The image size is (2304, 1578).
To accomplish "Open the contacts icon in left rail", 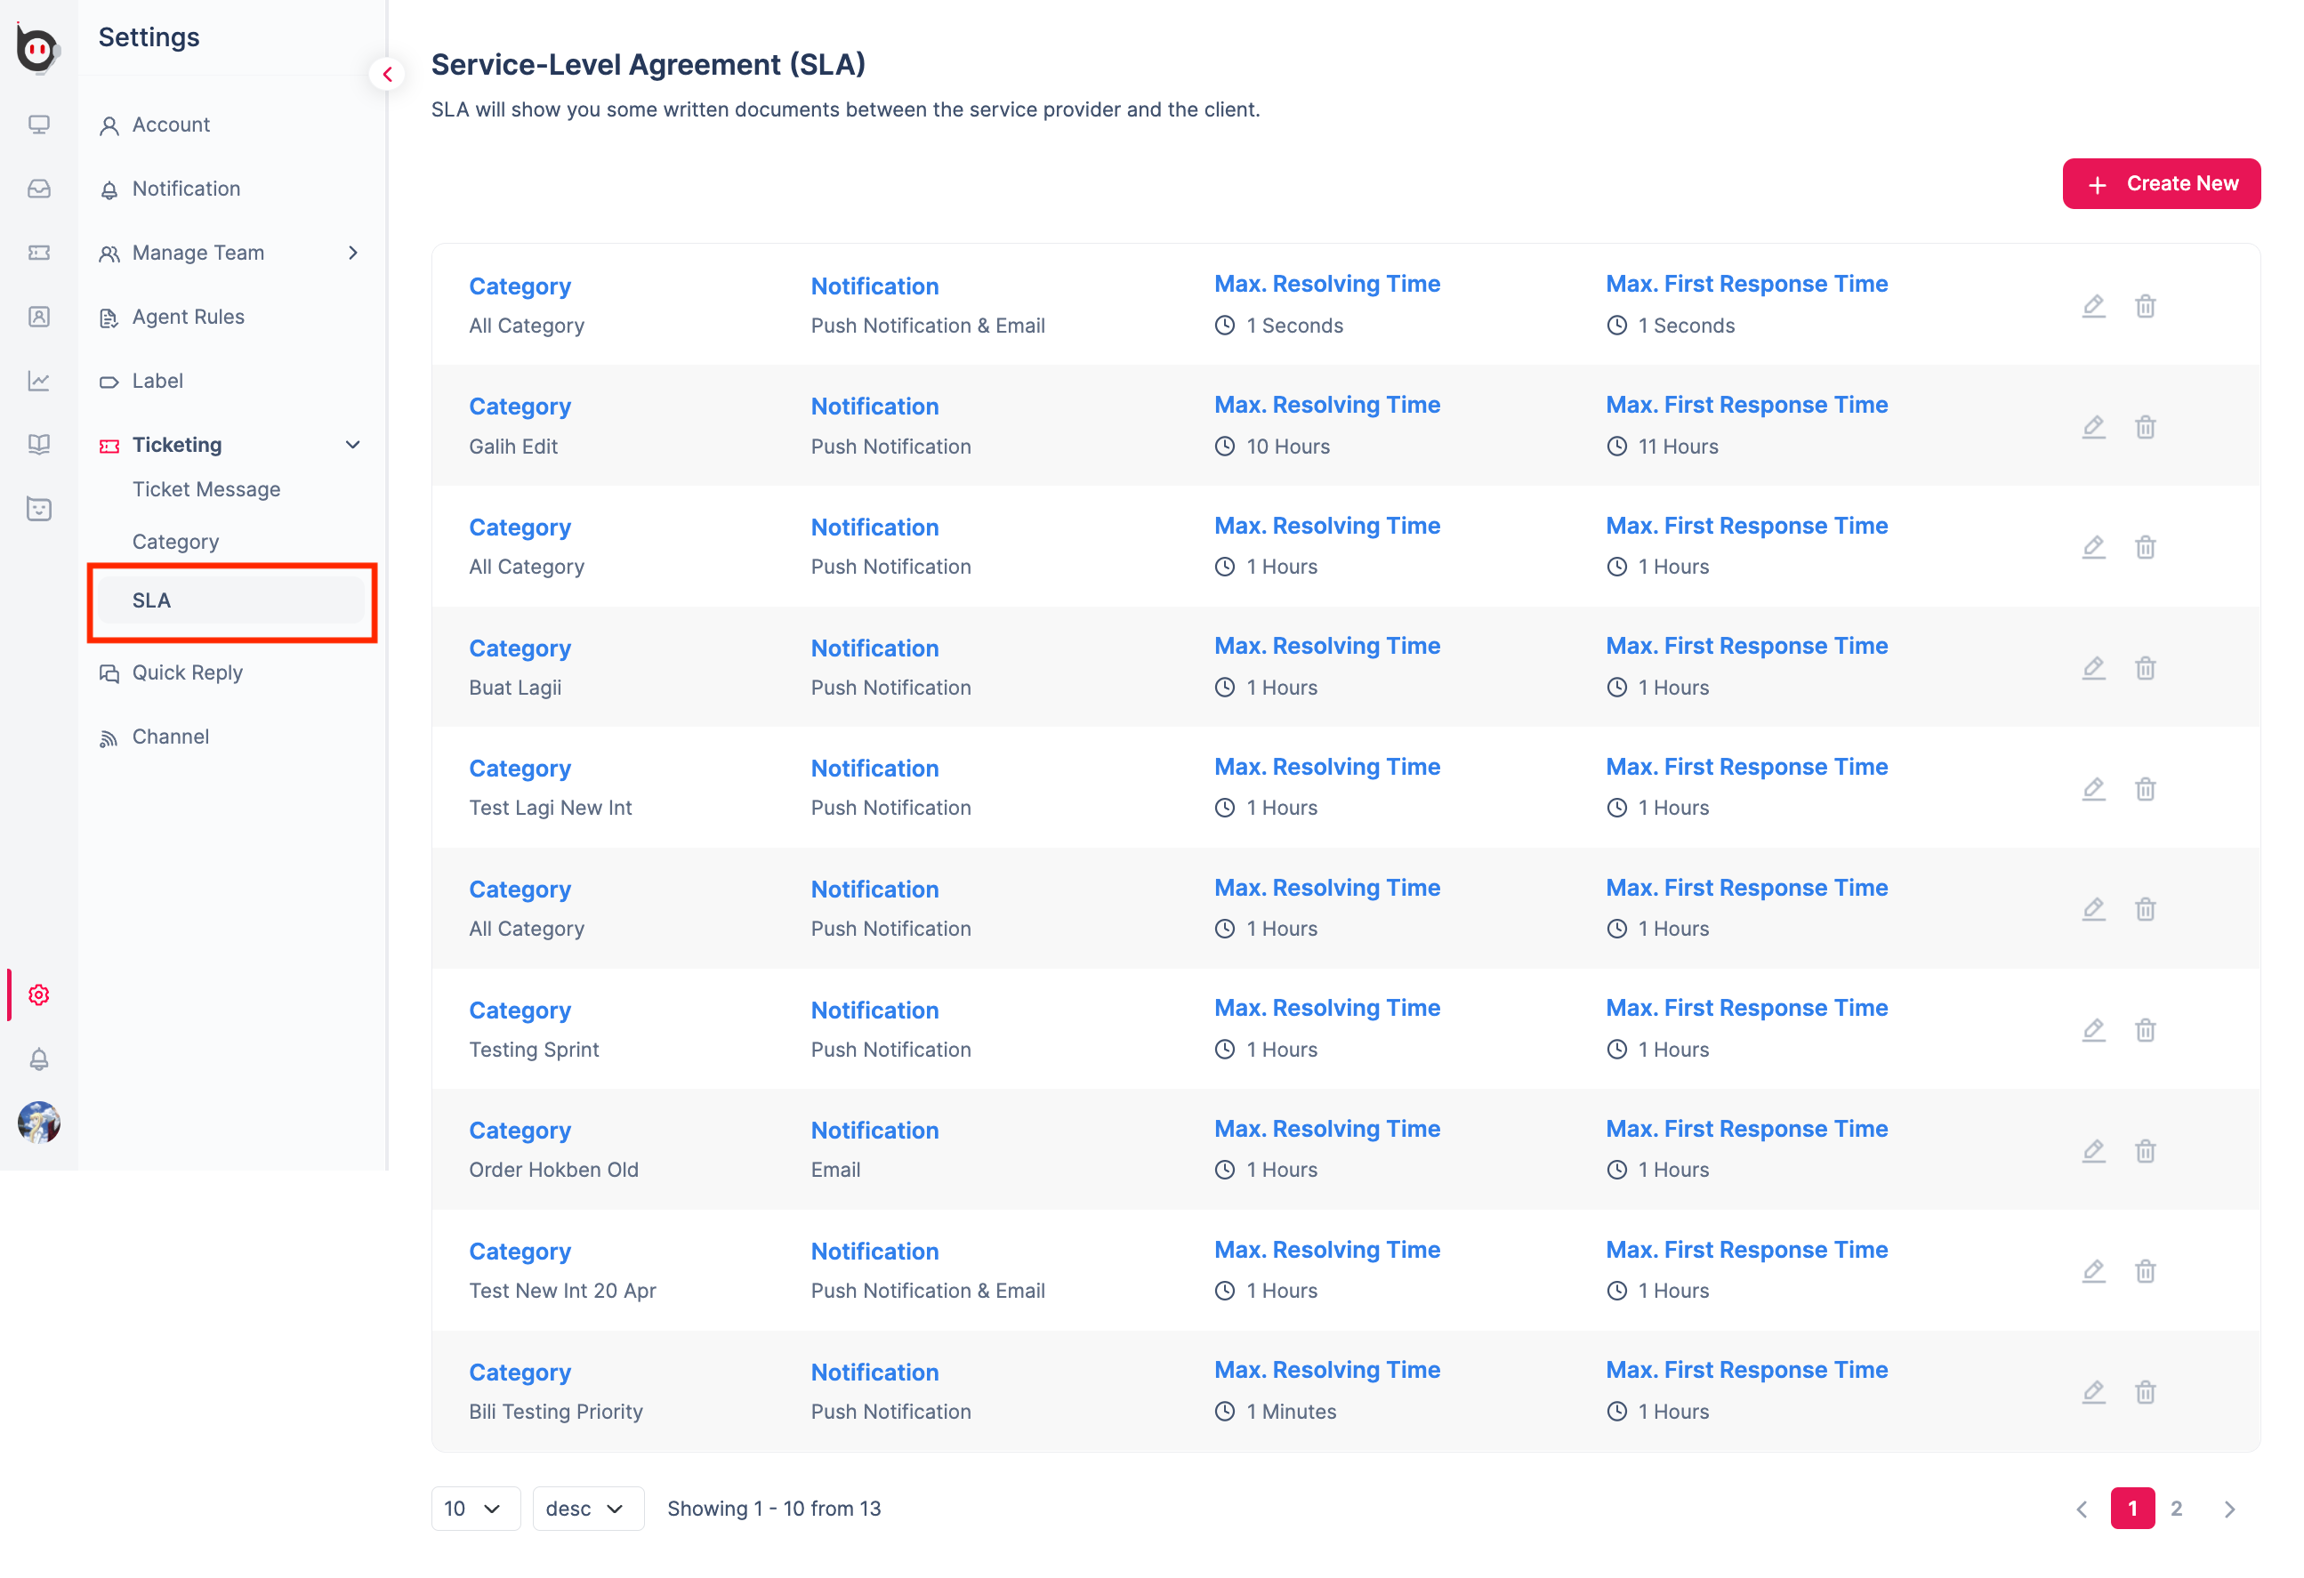I will (x=39, y=317).
